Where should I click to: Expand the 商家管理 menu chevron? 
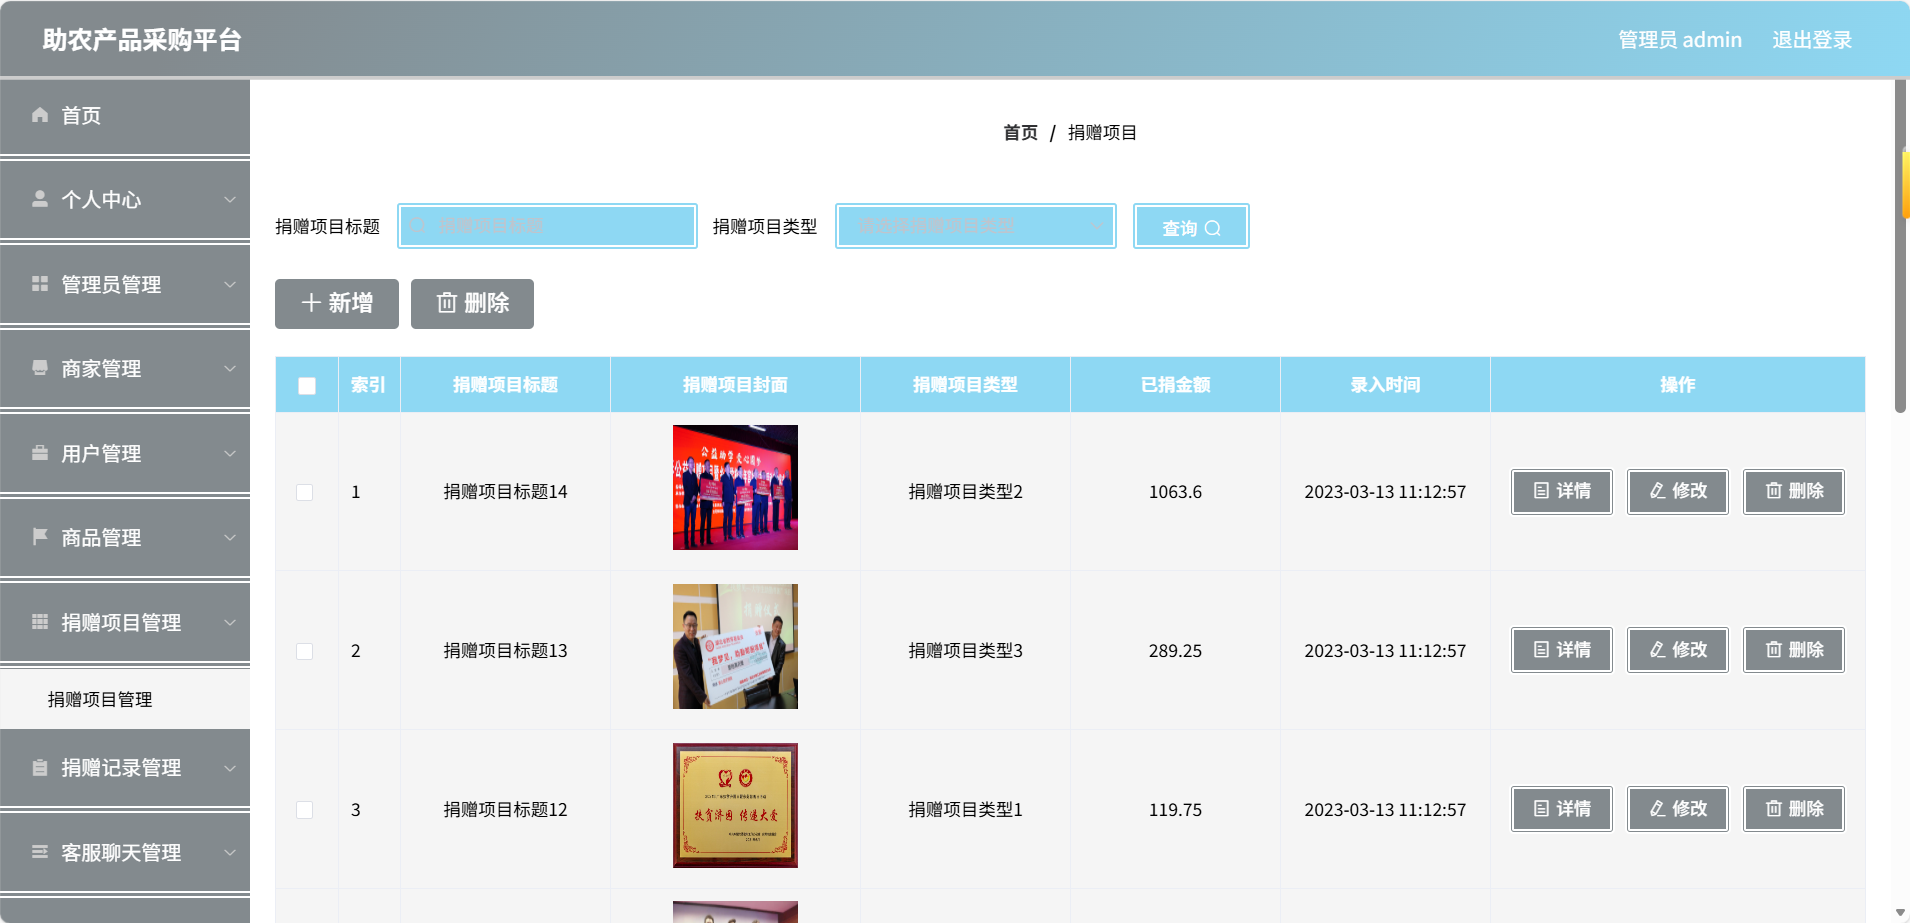[230, 368]
